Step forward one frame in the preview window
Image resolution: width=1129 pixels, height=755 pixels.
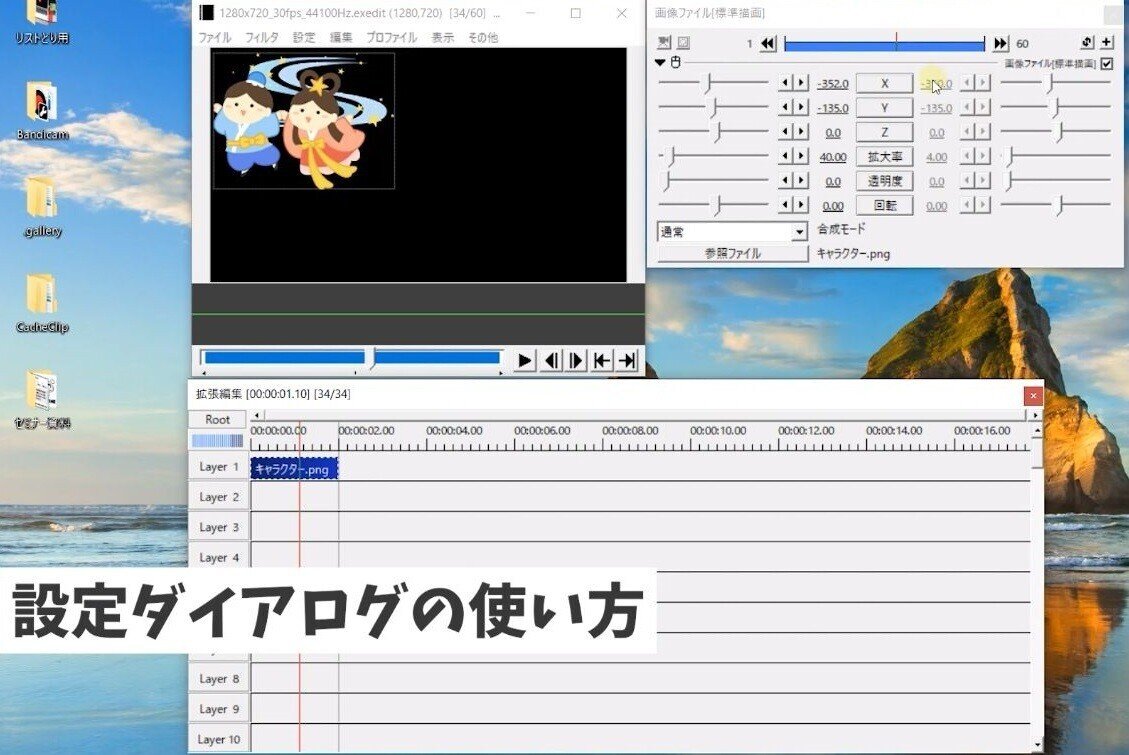pos(575,360)
